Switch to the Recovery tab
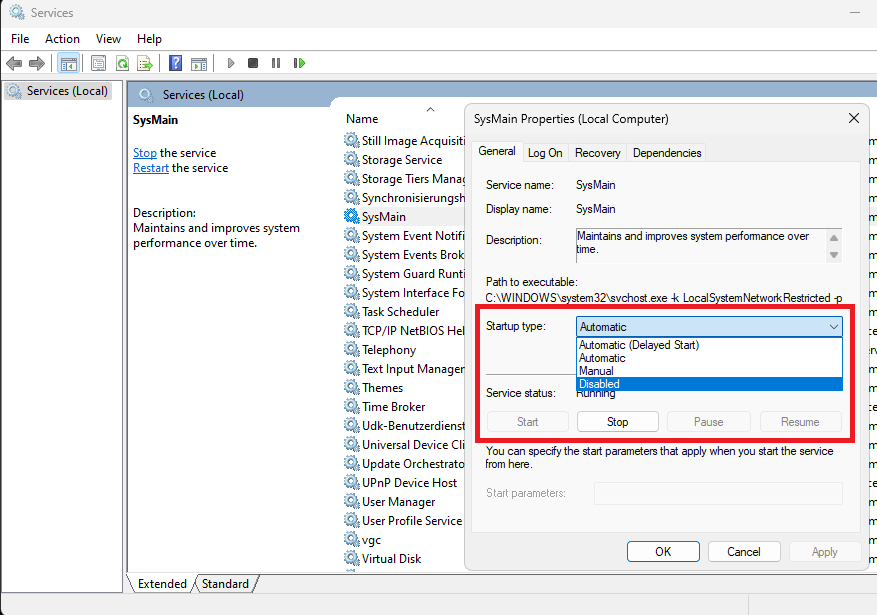 tap(597, 152)
